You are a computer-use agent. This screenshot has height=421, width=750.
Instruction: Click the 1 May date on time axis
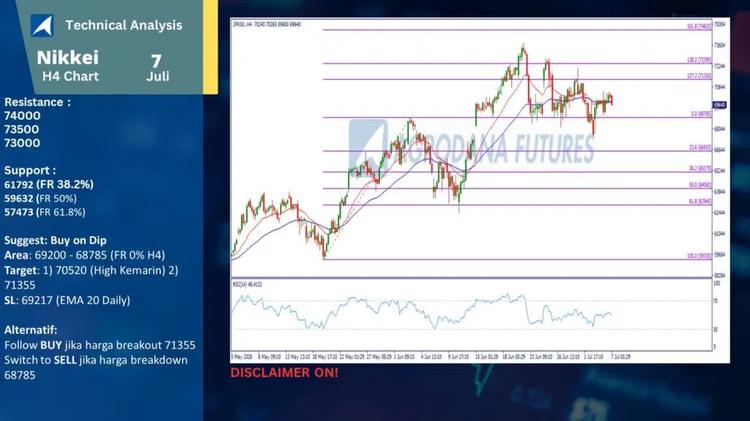pyautogui.click(x=242, y=357)
